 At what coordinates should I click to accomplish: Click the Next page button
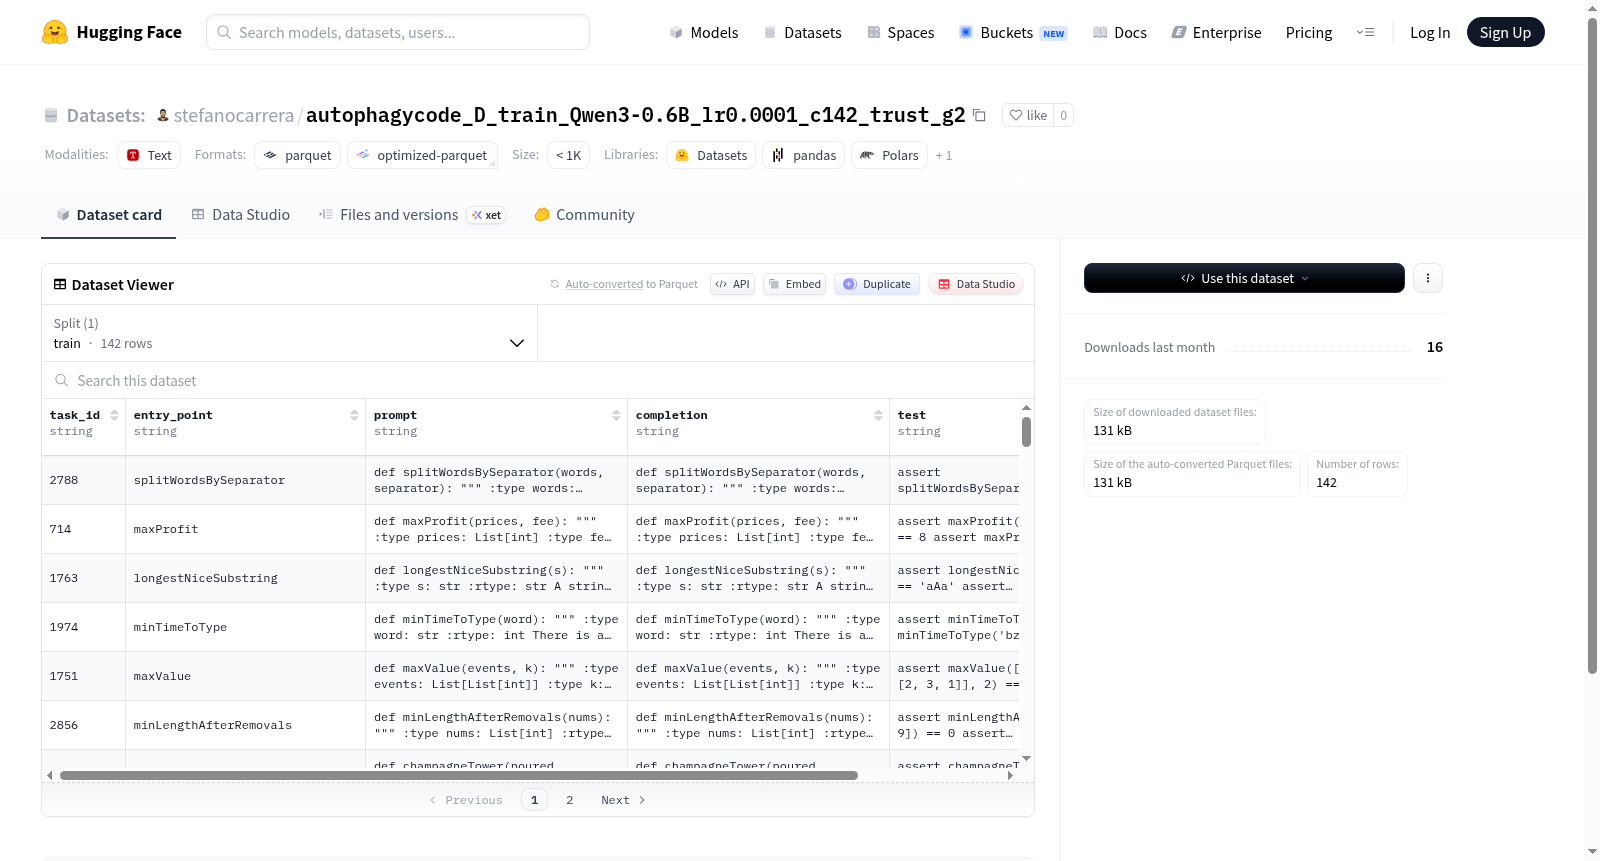[623, 800]
